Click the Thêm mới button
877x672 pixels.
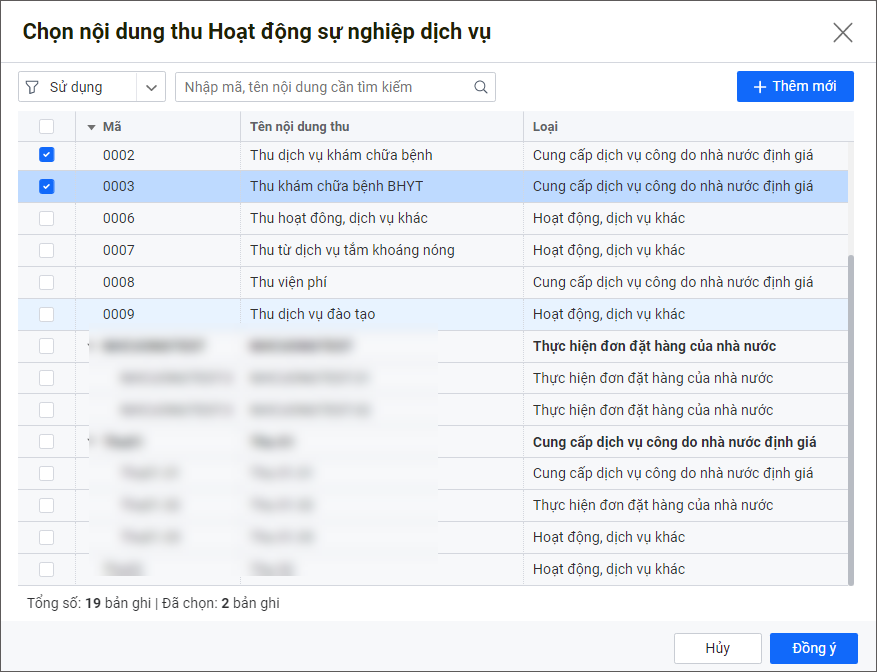795,86
